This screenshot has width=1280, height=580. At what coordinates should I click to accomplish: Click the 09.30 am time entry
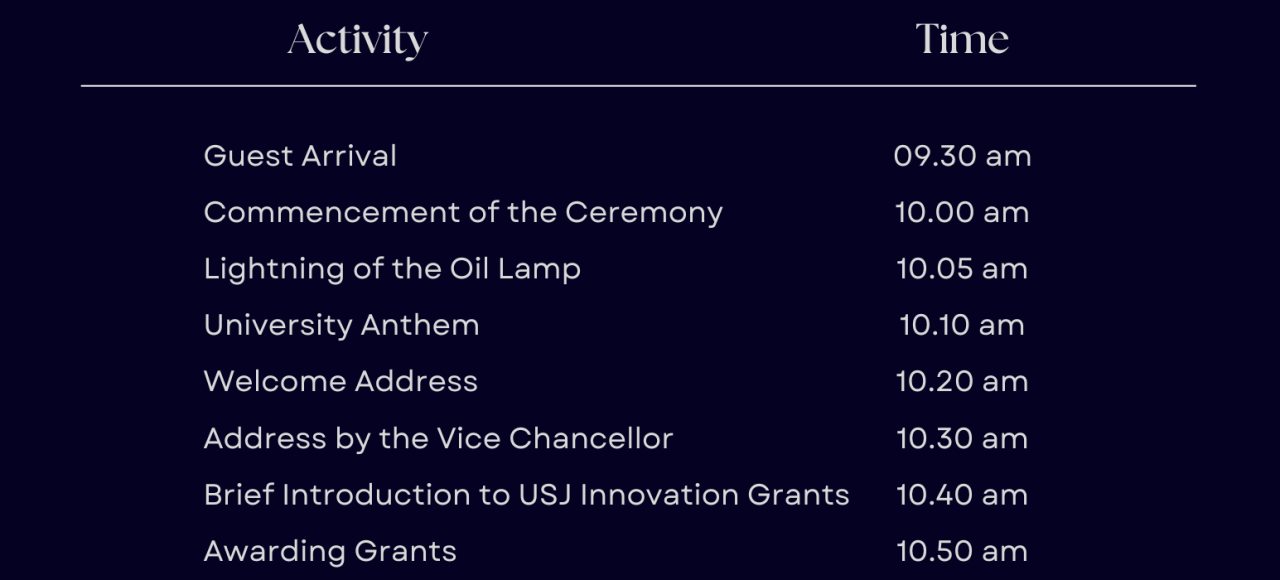point(962,156)
